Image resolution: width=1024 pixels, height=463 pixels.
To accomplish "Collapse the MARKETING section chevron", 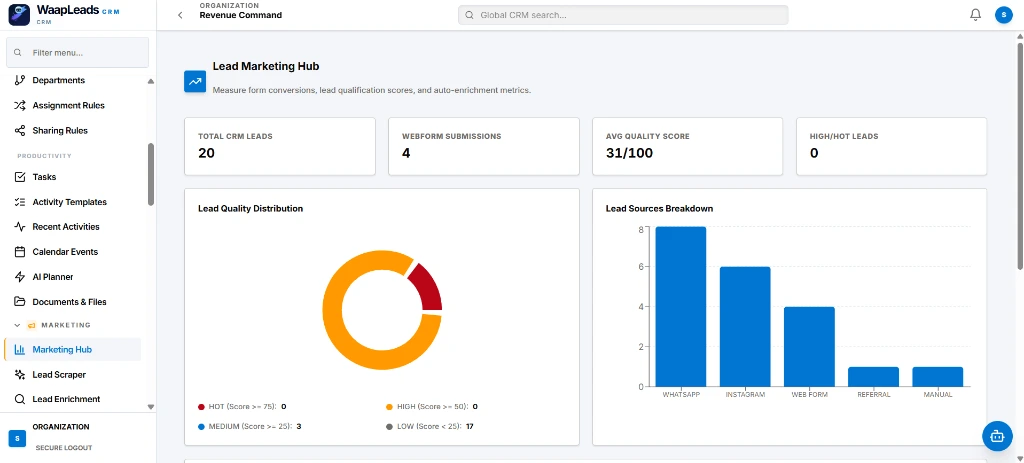I will (x=18, y=325).
